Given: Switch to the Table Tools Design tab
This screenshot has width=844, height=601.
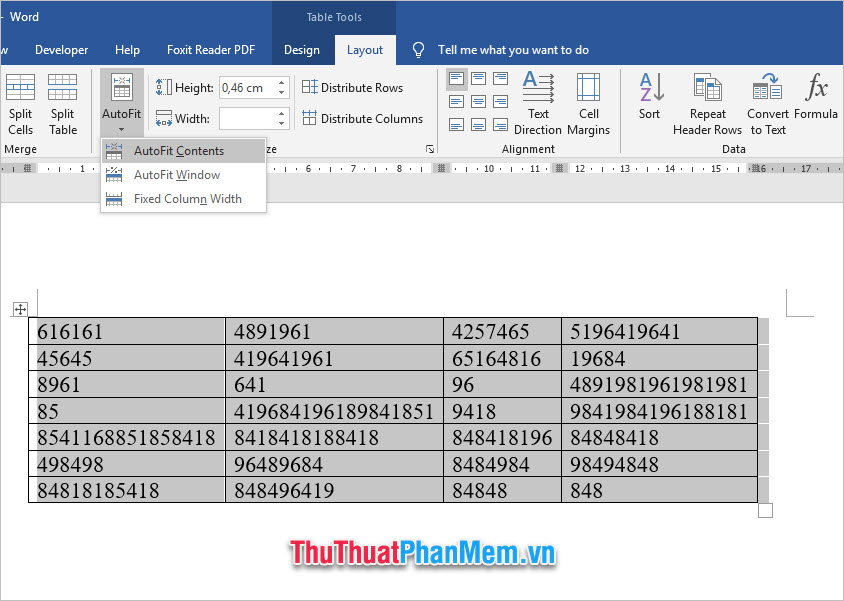Looking at the screenshot, I should coord(302,50).
